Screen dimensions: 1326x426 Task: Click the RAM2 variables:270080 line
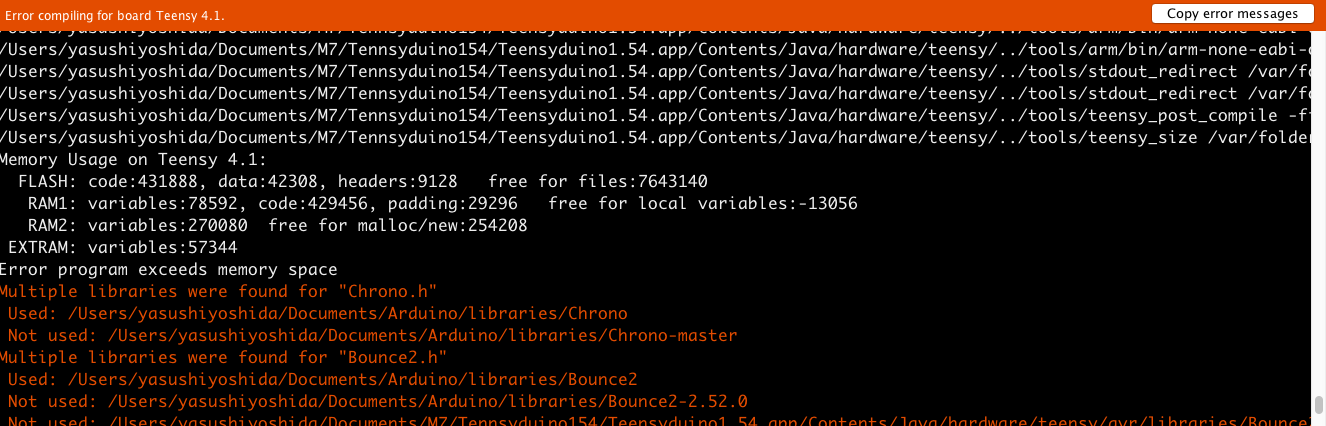(x=278, y=226)
